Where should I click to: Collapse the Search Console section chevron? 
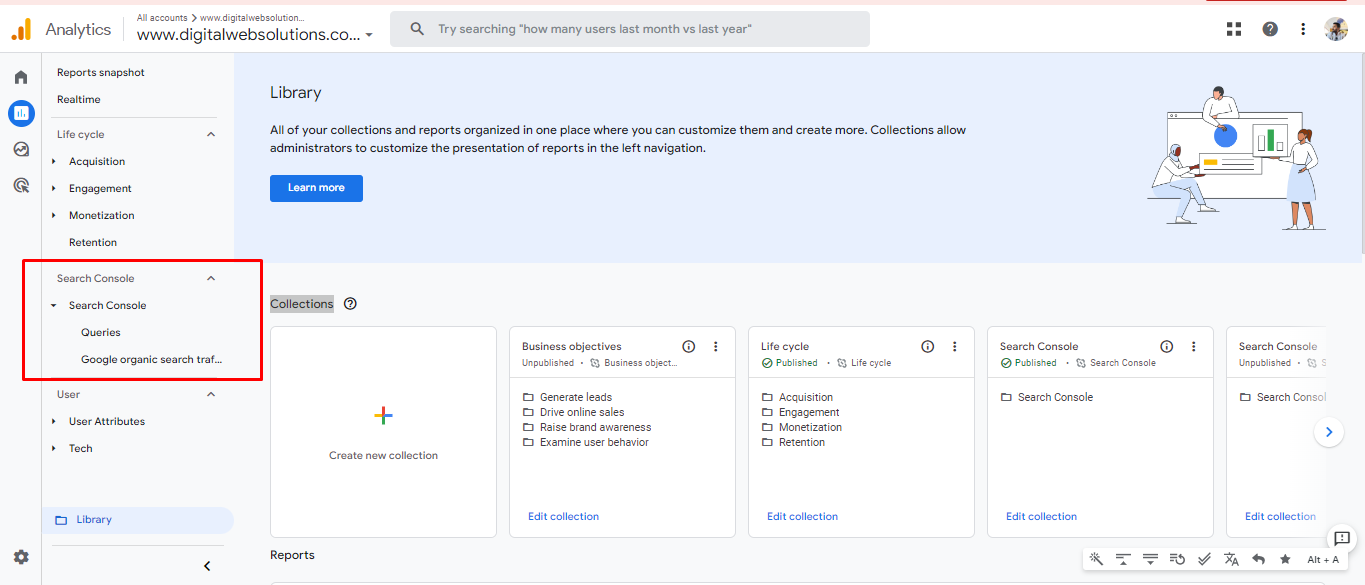(x=211, y=278)
